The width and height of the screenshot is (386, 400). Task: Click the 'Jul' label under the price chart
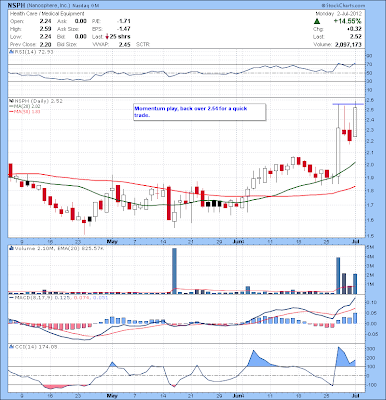(x=356, y=241)
